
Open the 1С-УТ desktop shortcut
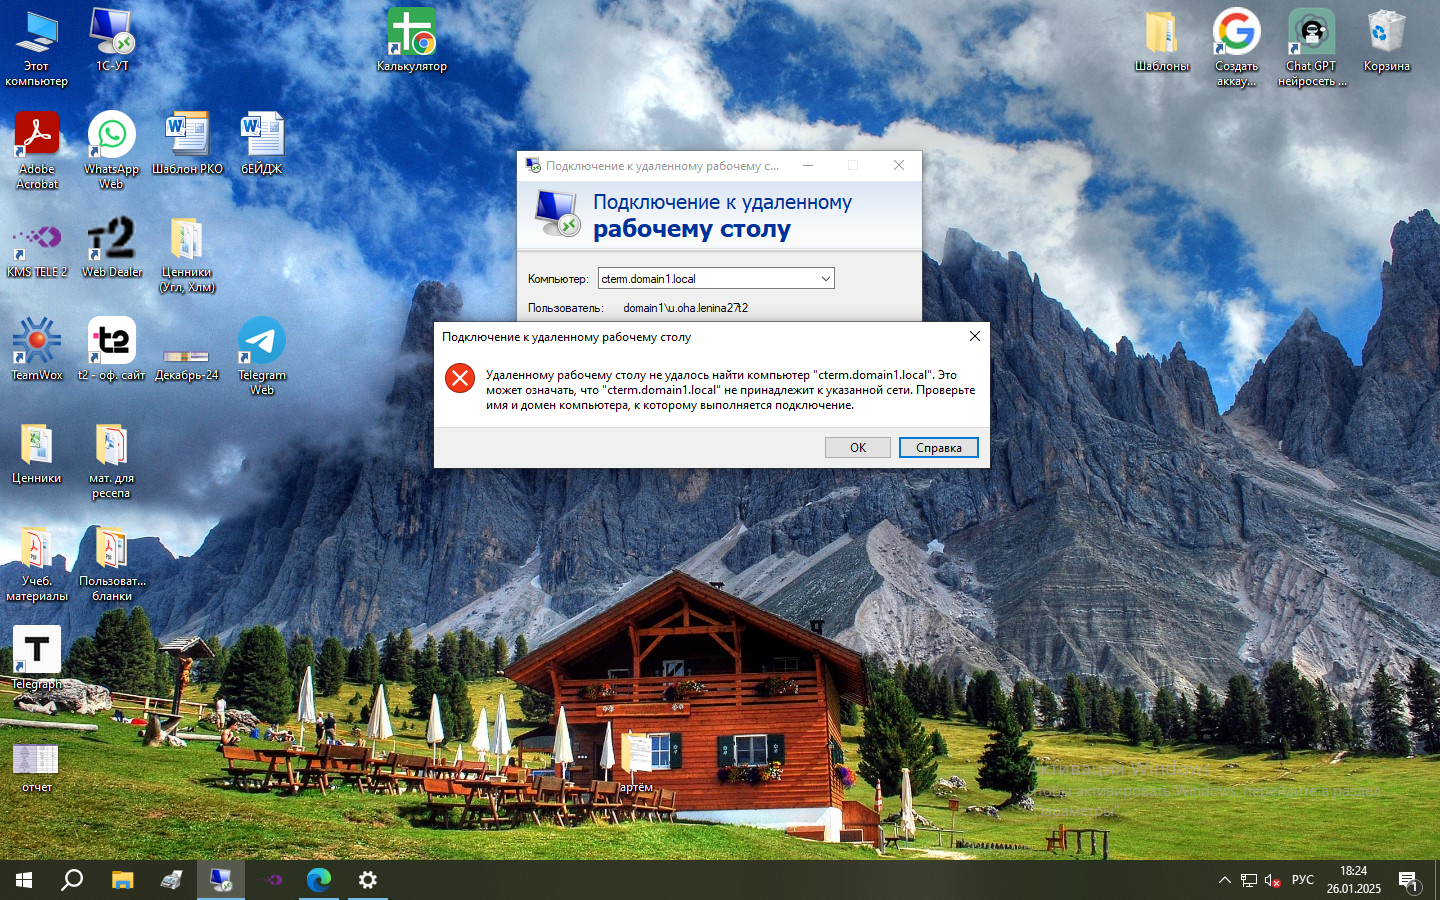(111, 34)
